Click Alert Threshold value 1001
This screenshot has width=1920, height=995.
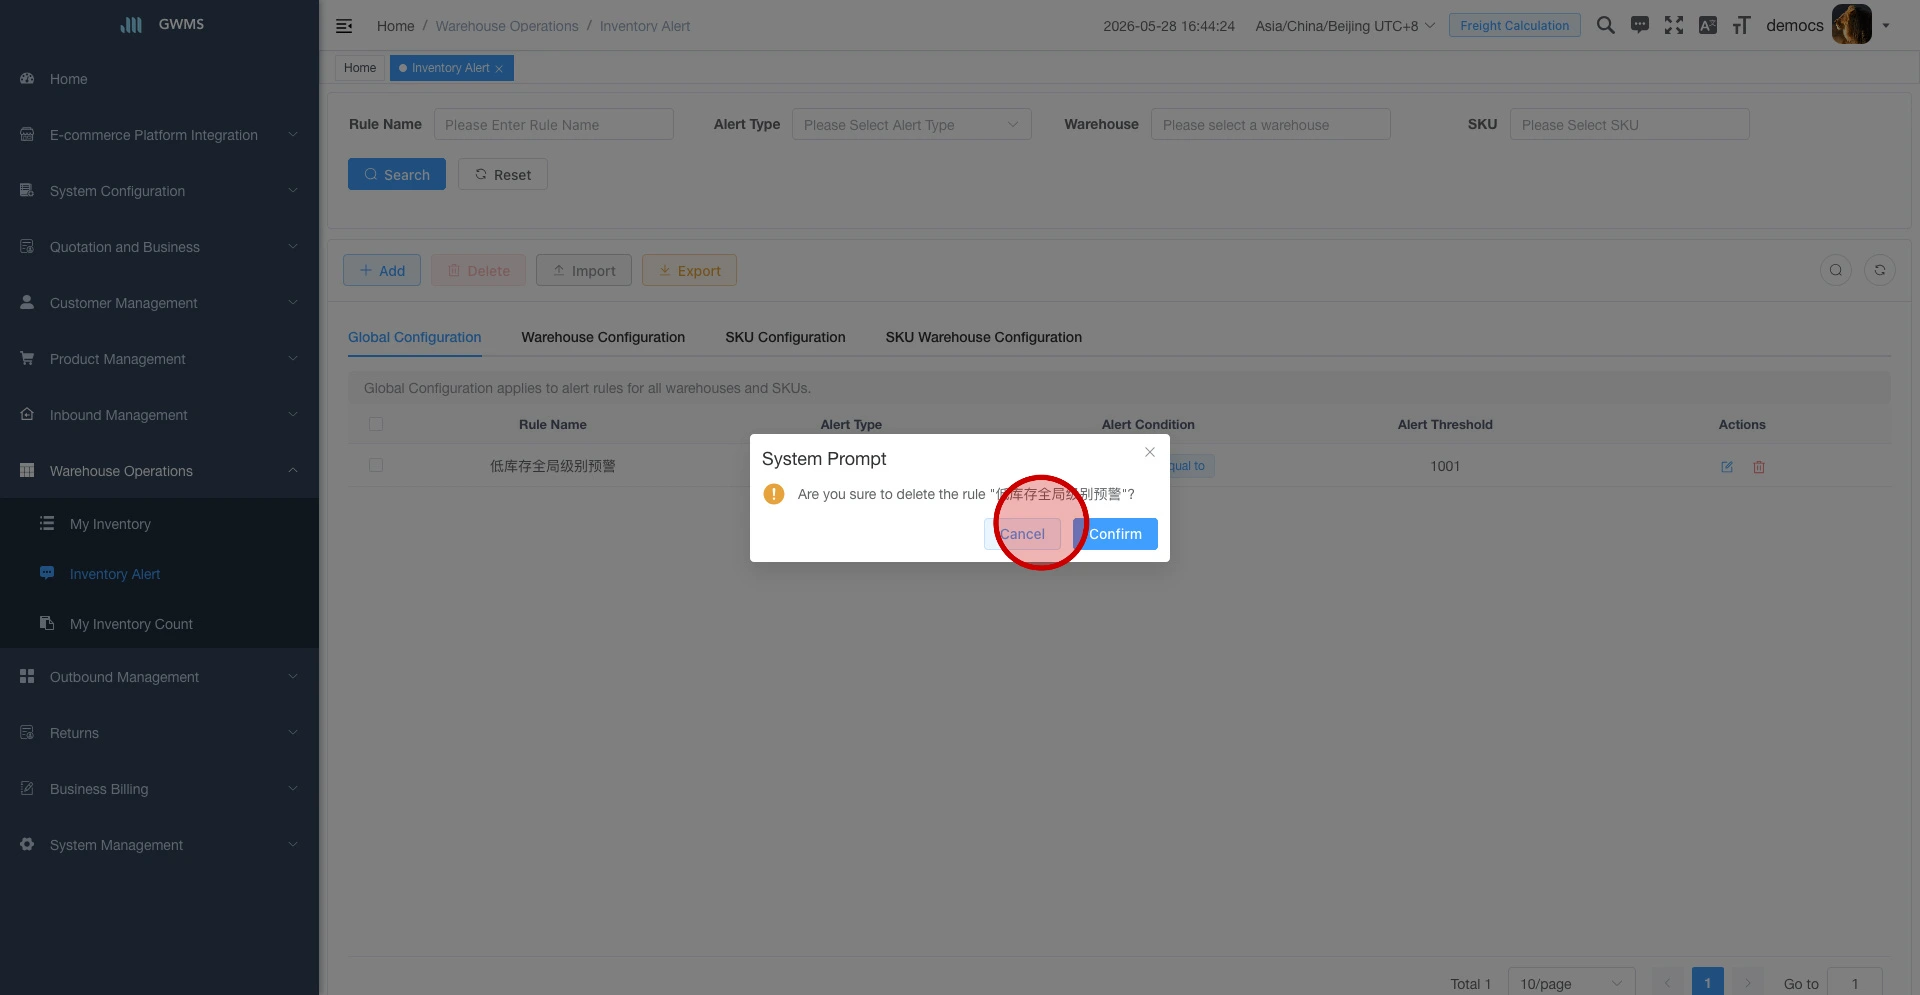(1445, 466)
